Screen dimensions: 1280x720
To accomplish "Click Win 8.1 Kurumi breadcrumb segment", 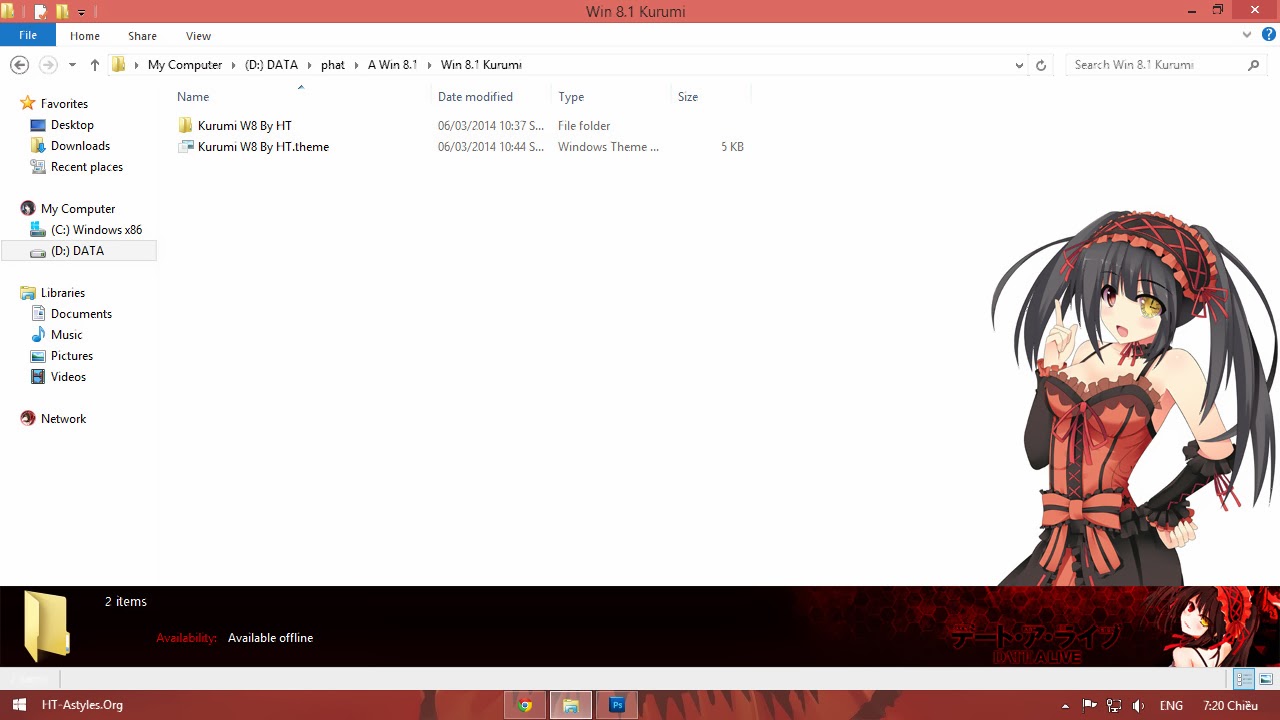I will click(481, 65).
